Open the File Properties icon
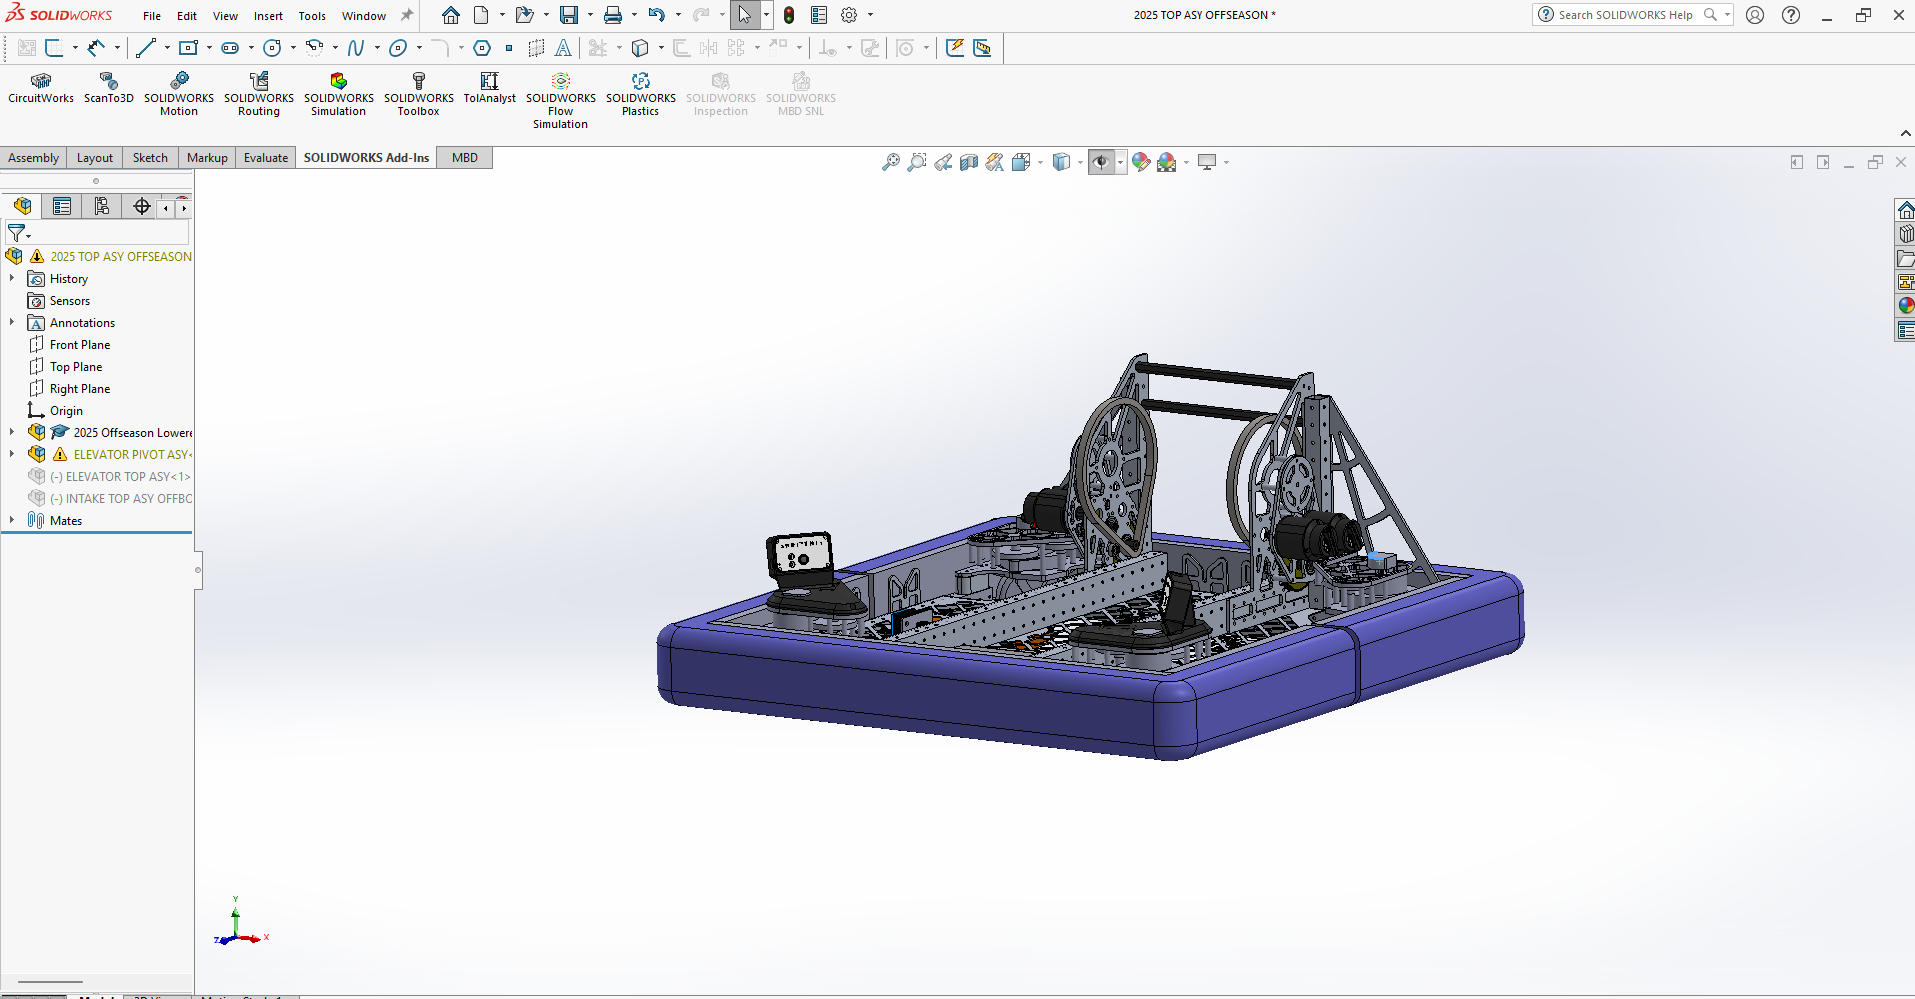1915x999 pixels. click(x=819, y=15)
